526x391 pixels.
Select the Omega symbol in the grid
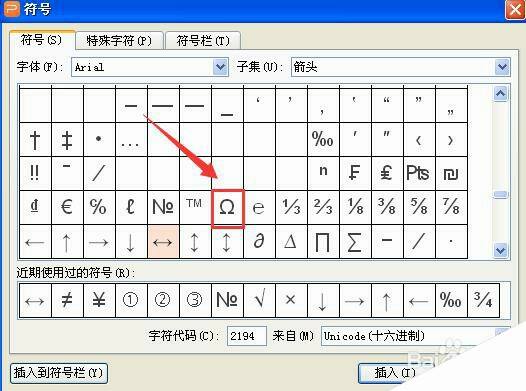[228, 208]
